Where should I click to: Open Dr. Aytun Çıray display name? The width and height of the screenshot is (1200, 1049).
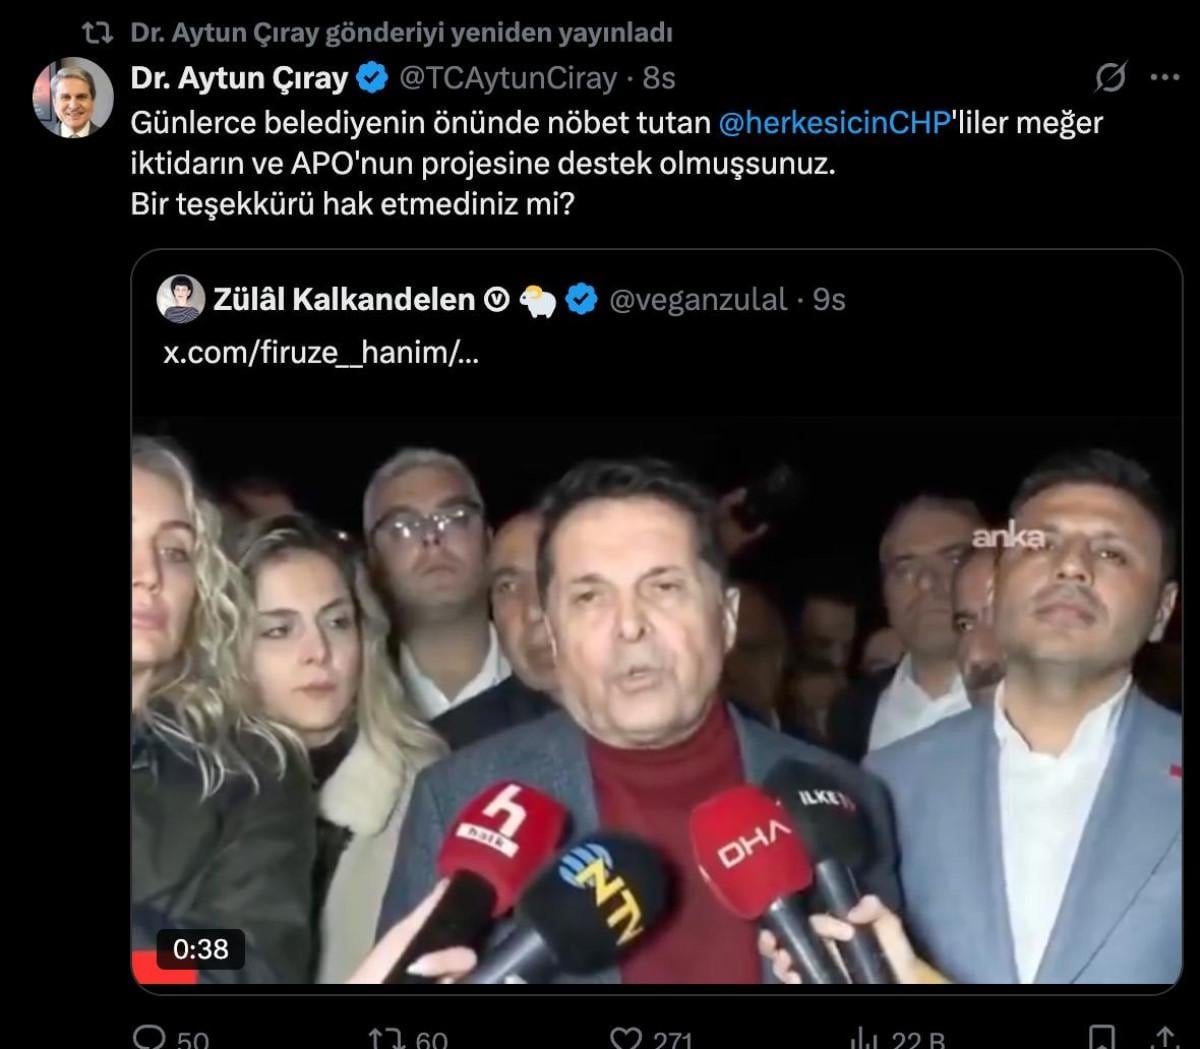coord(239,78)
